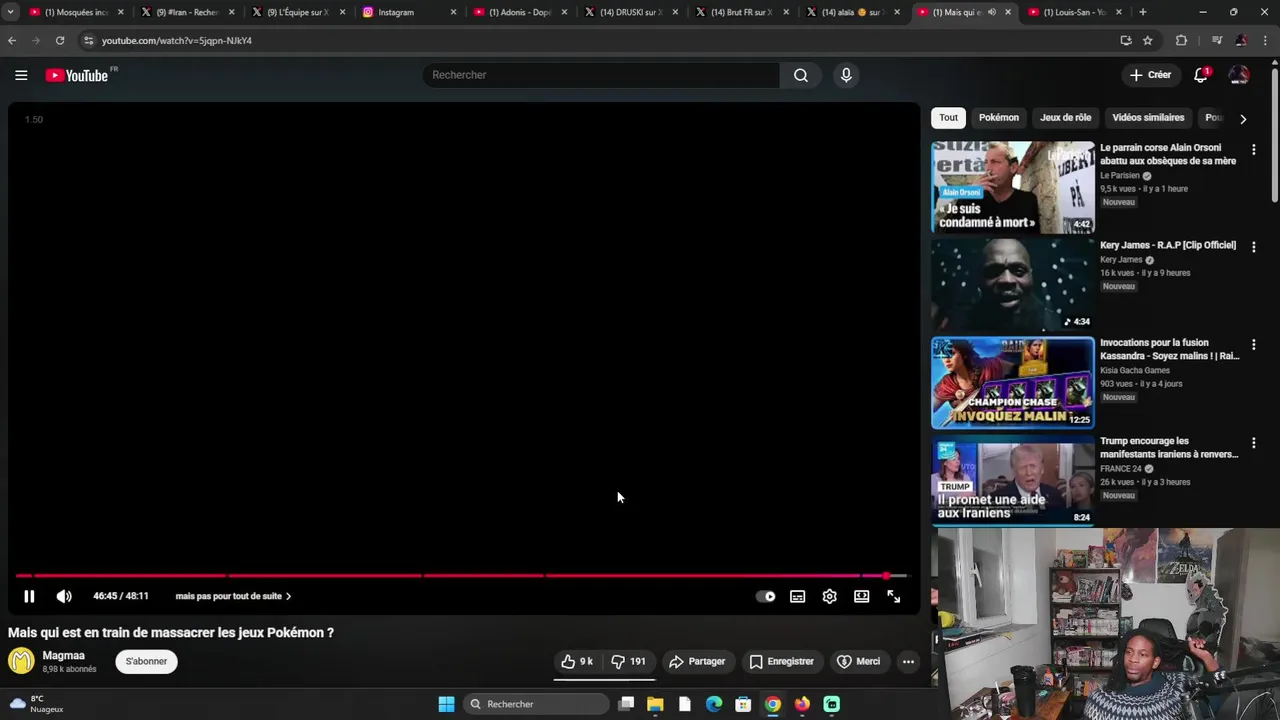This screenshot has height=720, width=1280.
Task: Open Champion Chase Raid thumbnail
Action: click(1012, 383)
